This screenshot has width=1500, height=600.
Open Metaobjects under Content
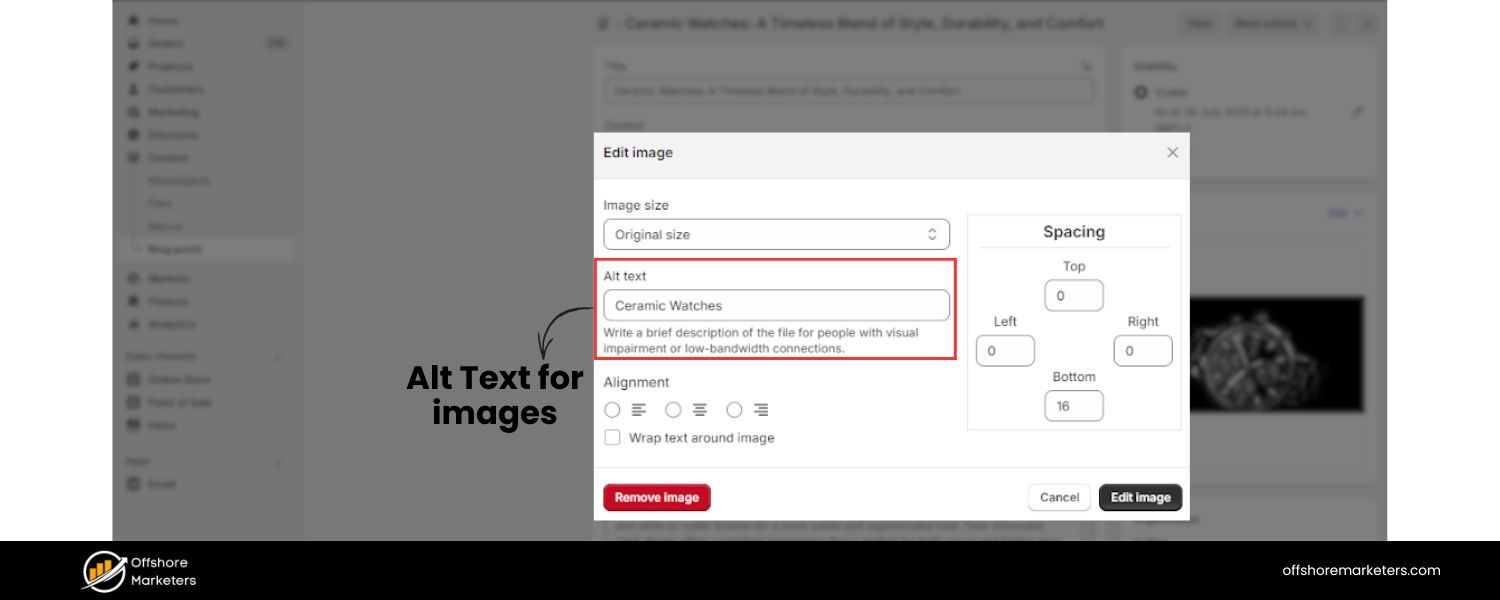pyautogui.click(x=180, y=180)
